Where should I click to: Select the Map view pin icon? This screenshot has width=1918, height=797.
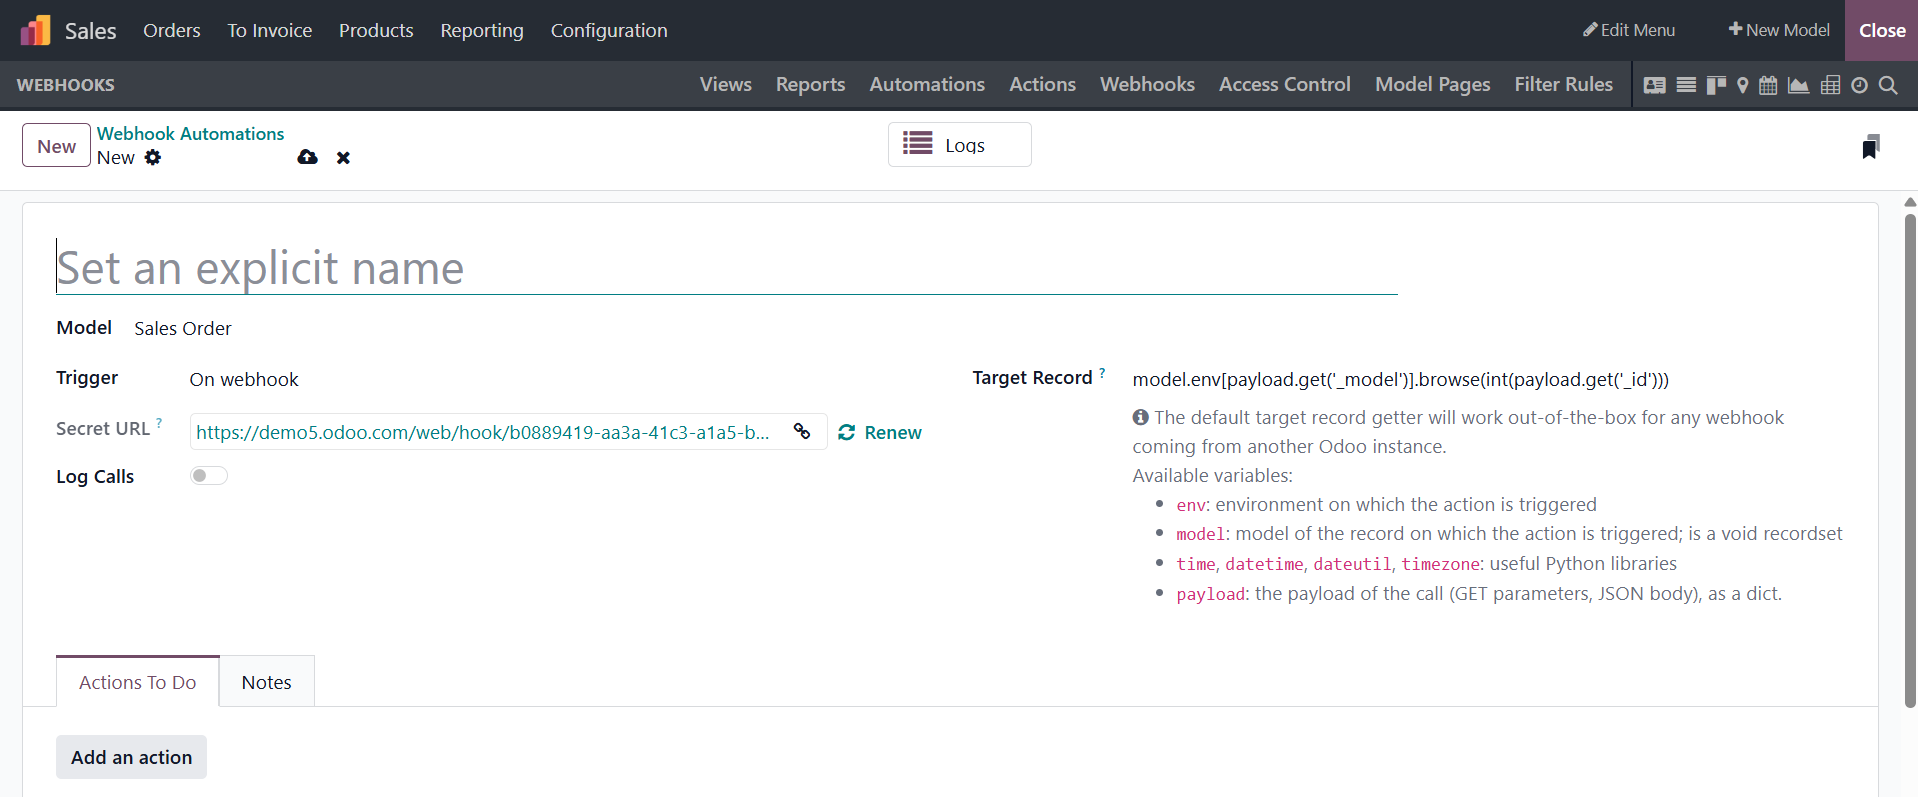pos(1742,85)
